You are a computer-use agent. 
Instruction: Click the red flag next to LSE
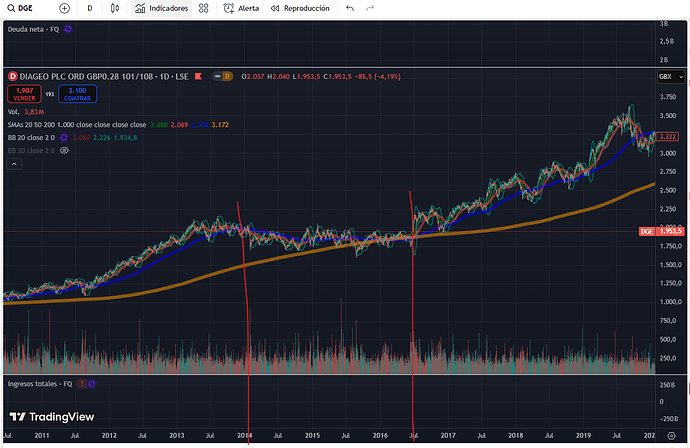[x=200, y=76]
